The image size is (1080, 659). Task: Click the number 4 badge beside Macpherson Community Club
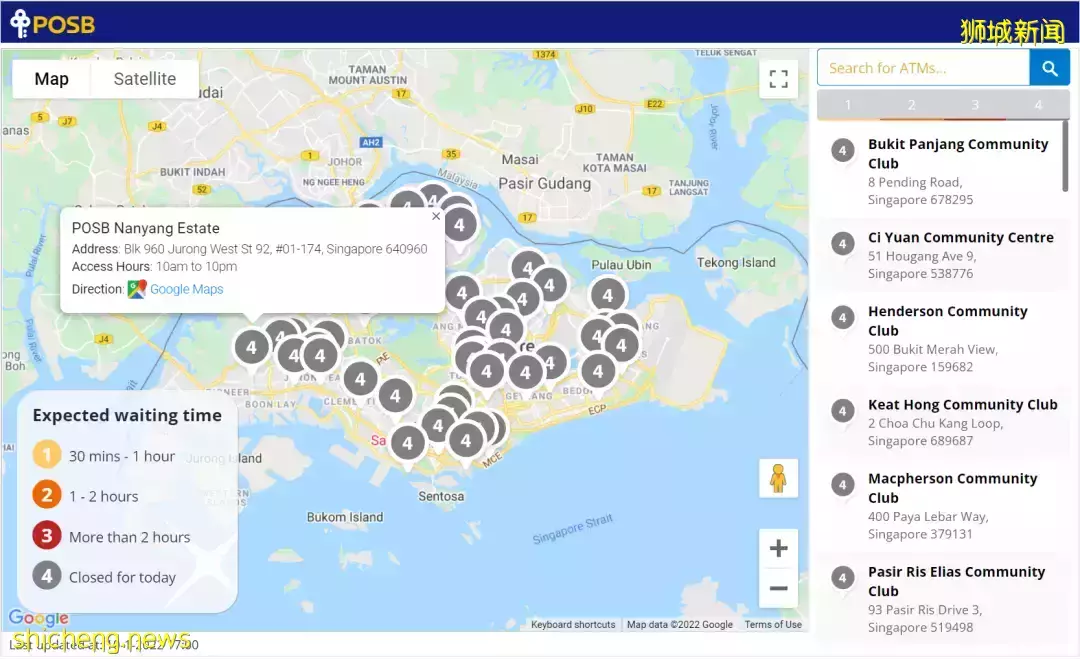click(842, 485)
